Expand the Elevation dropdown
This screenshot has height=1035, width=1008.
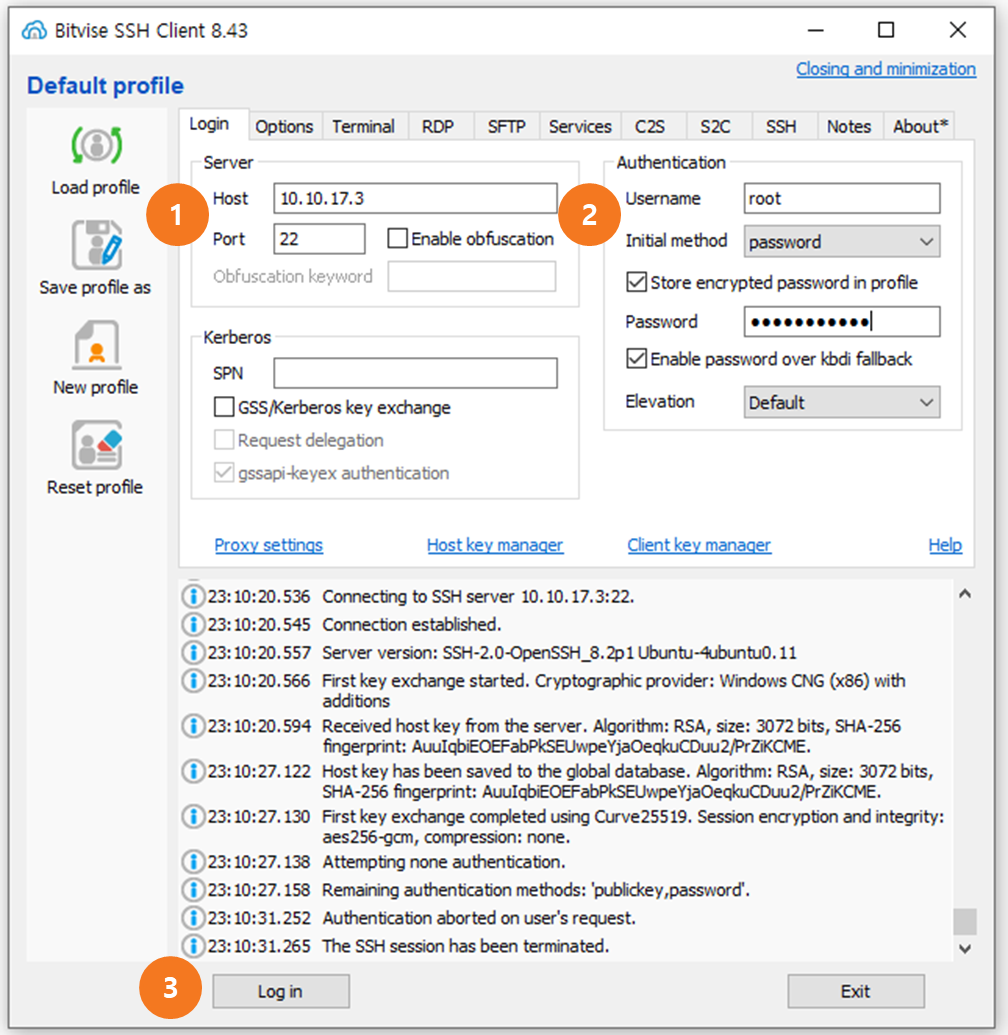pyautogui.click(x=842, y=403)
